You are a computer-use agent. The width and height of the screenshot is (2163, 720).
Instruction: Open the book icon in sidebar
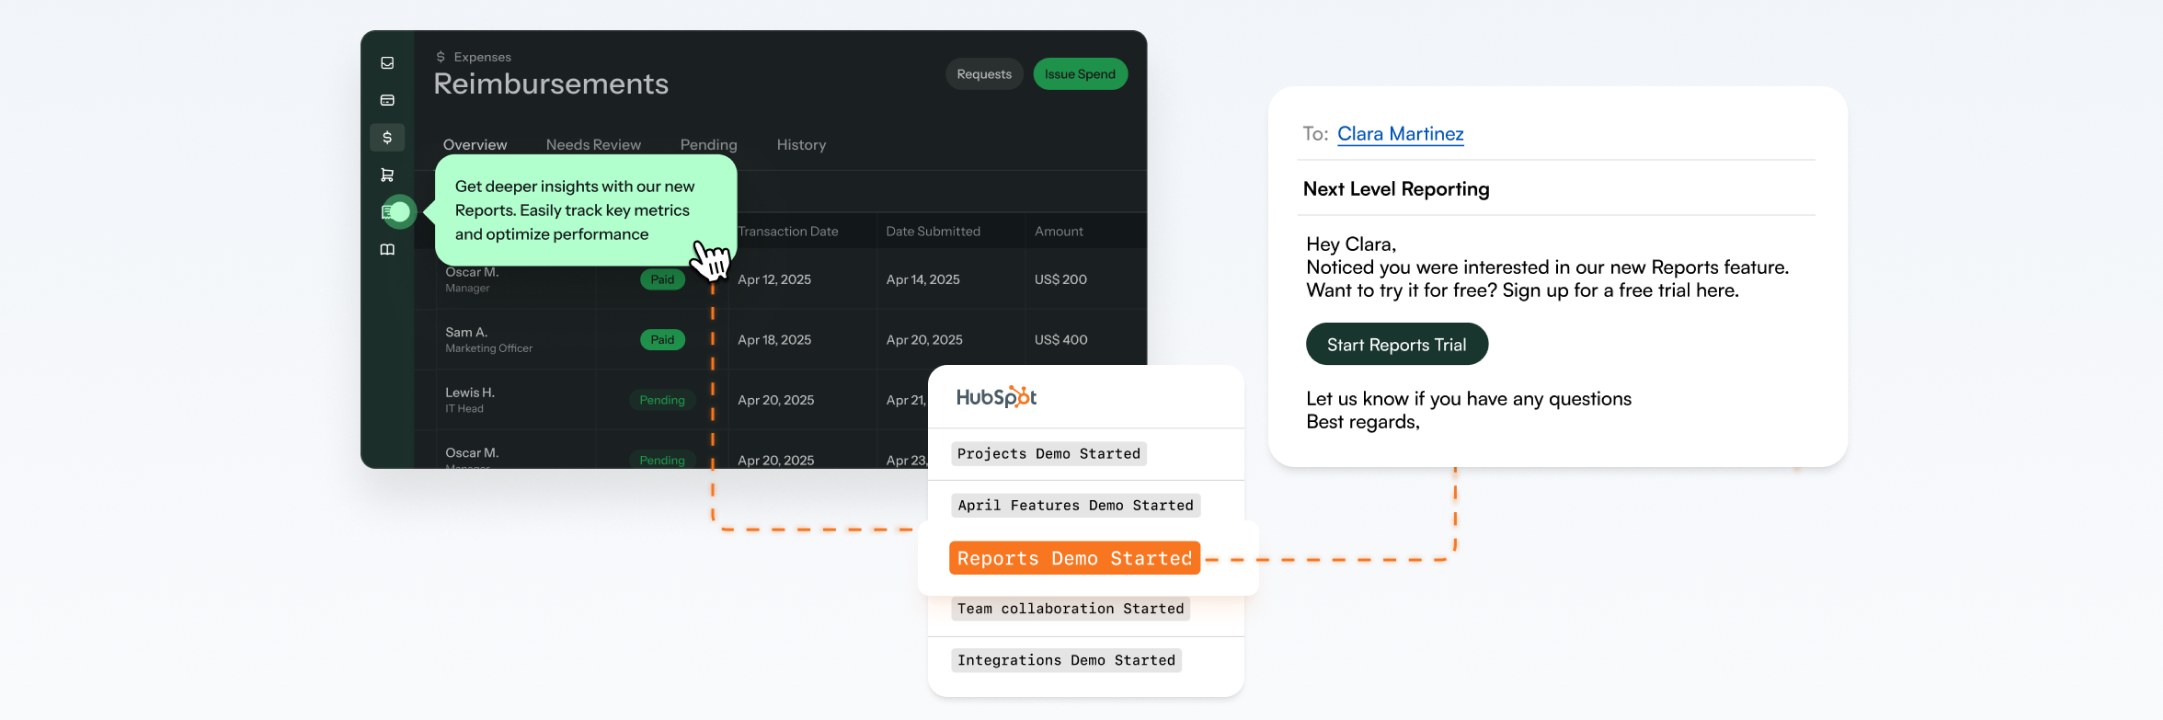point(387,249)
